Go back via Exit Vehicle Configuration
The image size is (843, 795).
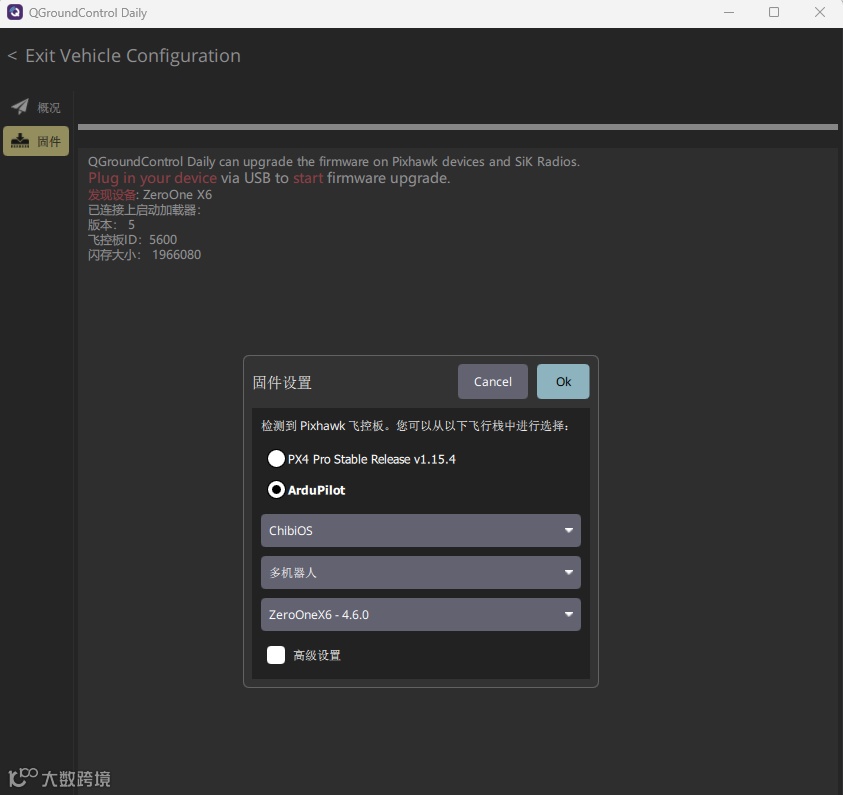pos(124,55)
